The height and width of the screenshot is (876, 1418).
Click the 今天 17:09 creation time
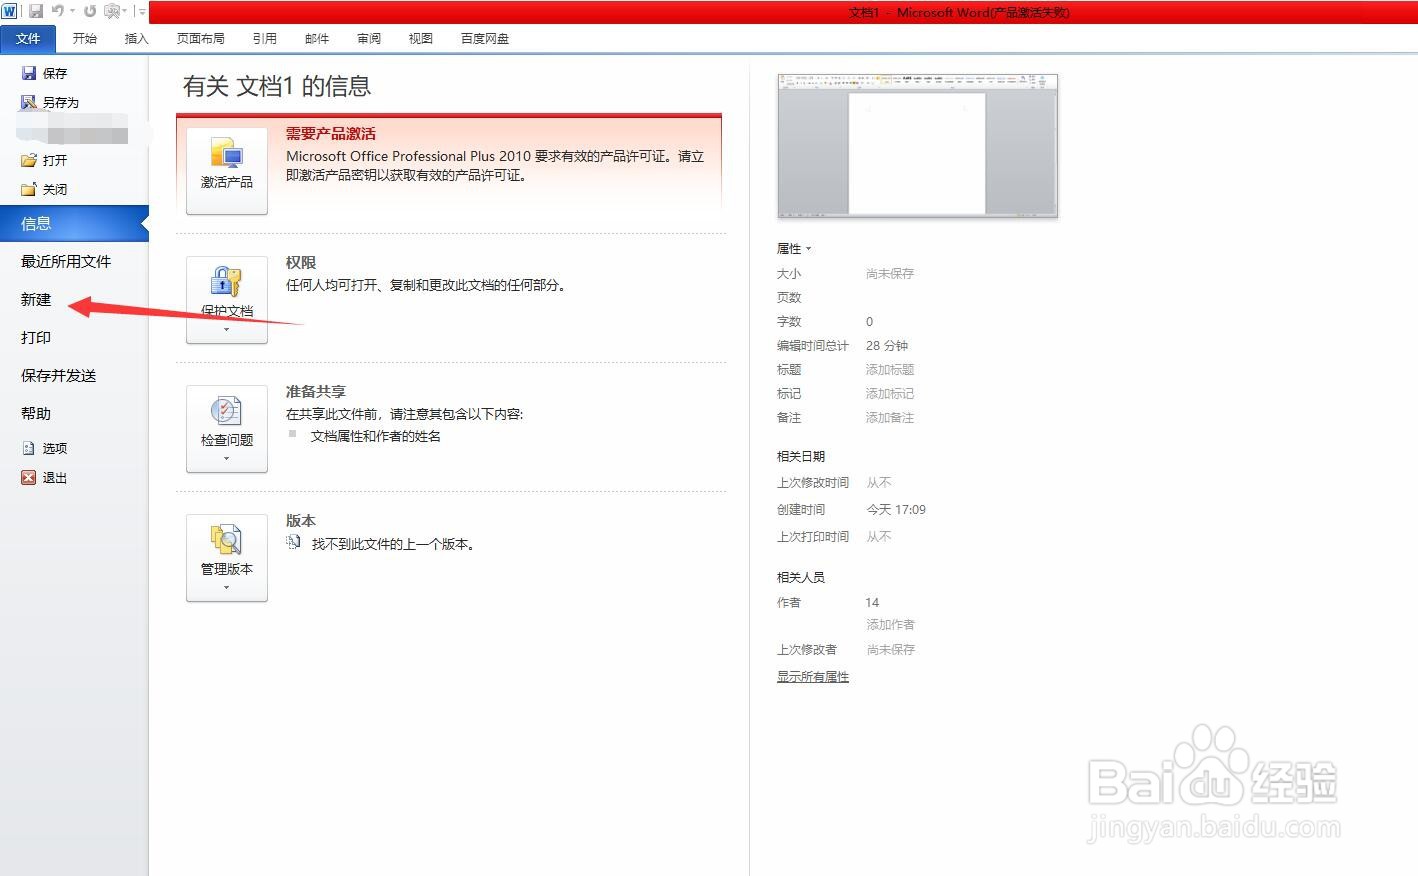tap(896, 509)
